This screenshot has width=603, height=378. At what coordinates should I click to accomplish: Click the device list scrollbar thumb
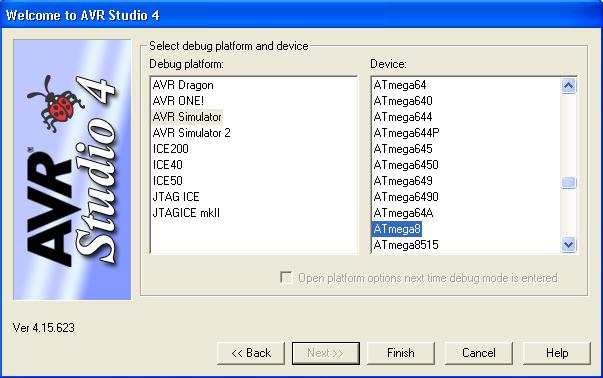click(x=568, y=182)
